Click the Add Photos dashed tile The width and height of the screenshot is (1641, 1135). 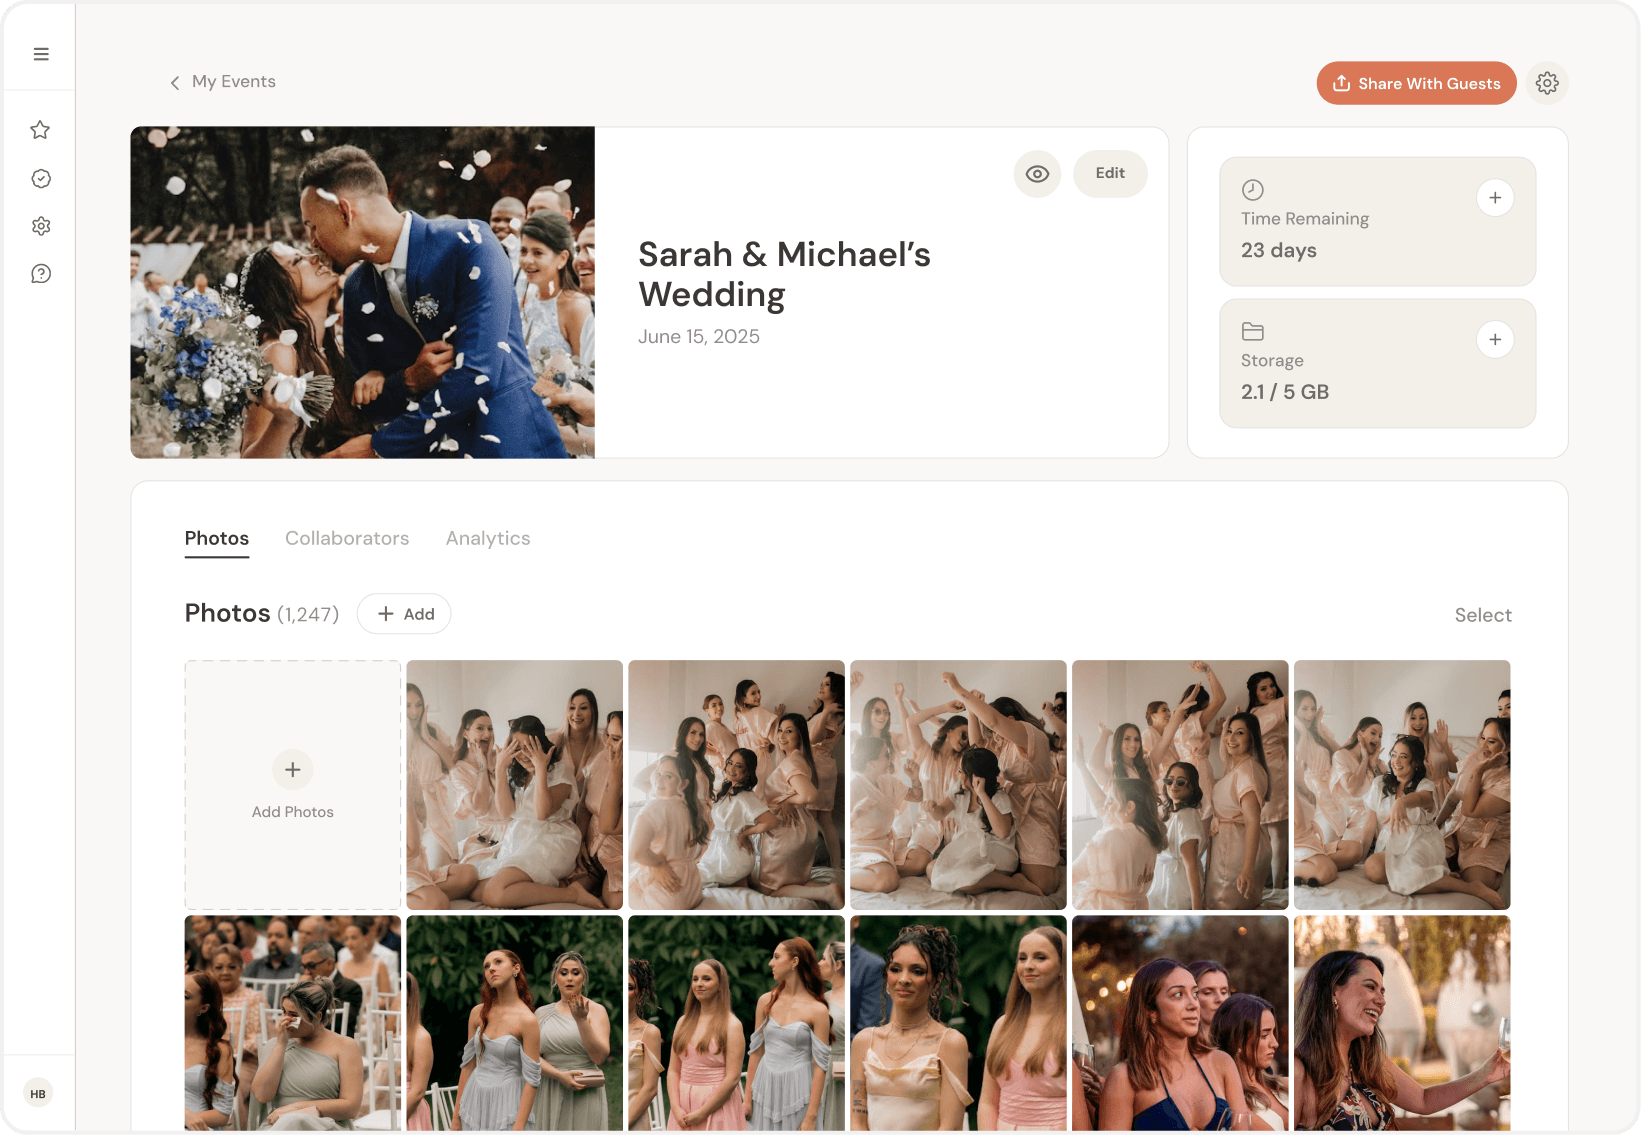pyautogui.click(x=293, y=785)
